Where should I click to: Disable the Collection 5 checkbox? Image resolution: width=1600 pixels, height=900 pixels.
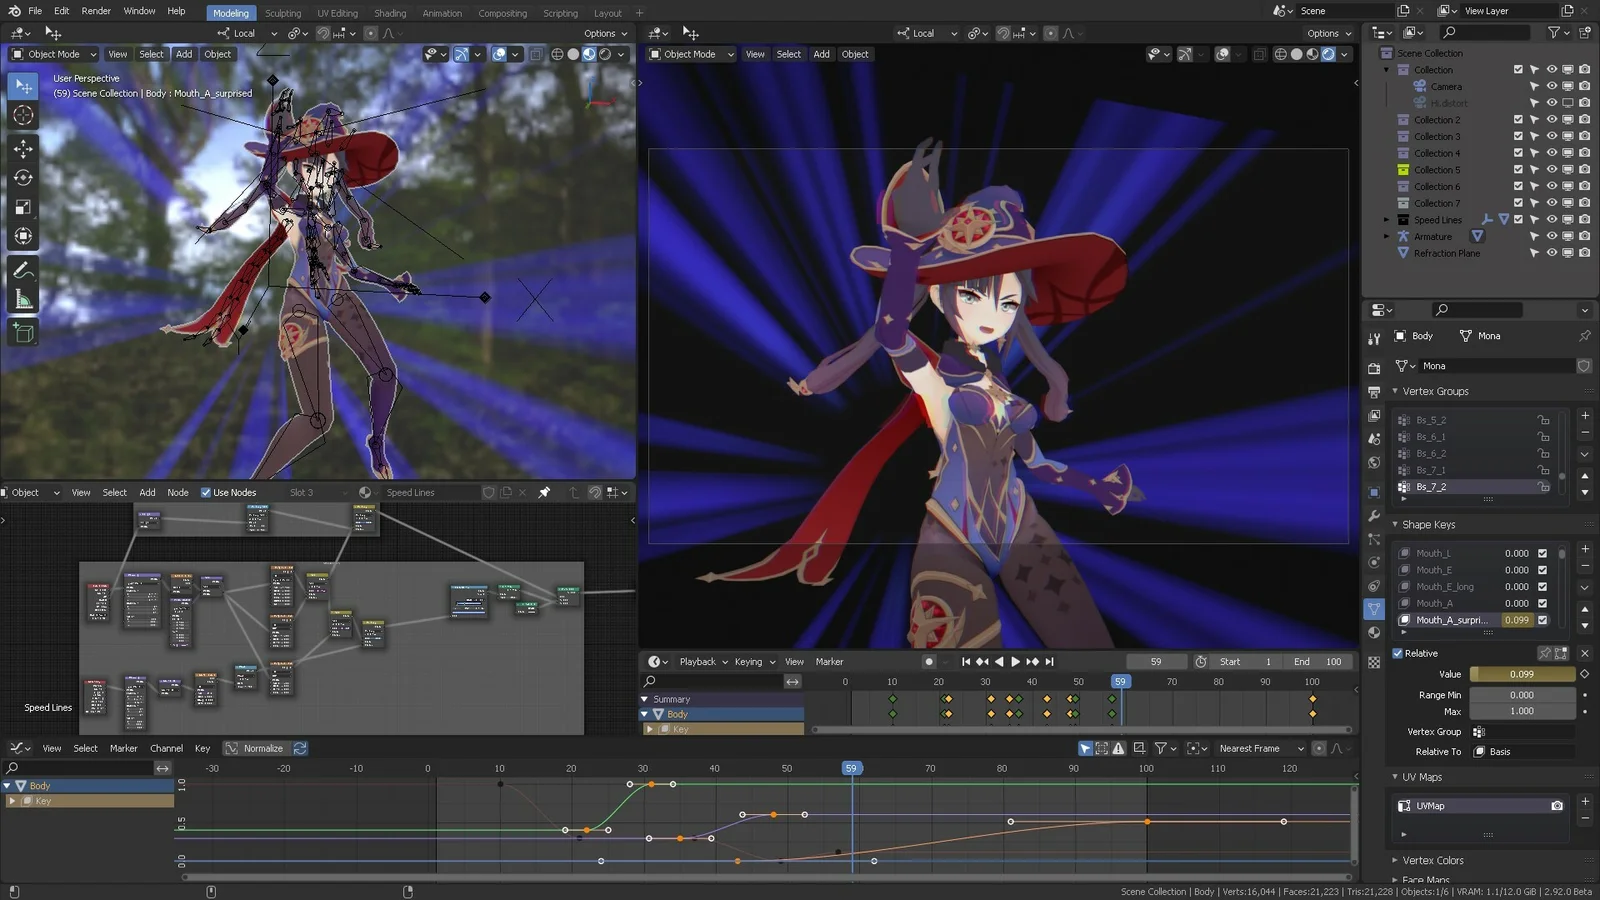(1518, 169)
